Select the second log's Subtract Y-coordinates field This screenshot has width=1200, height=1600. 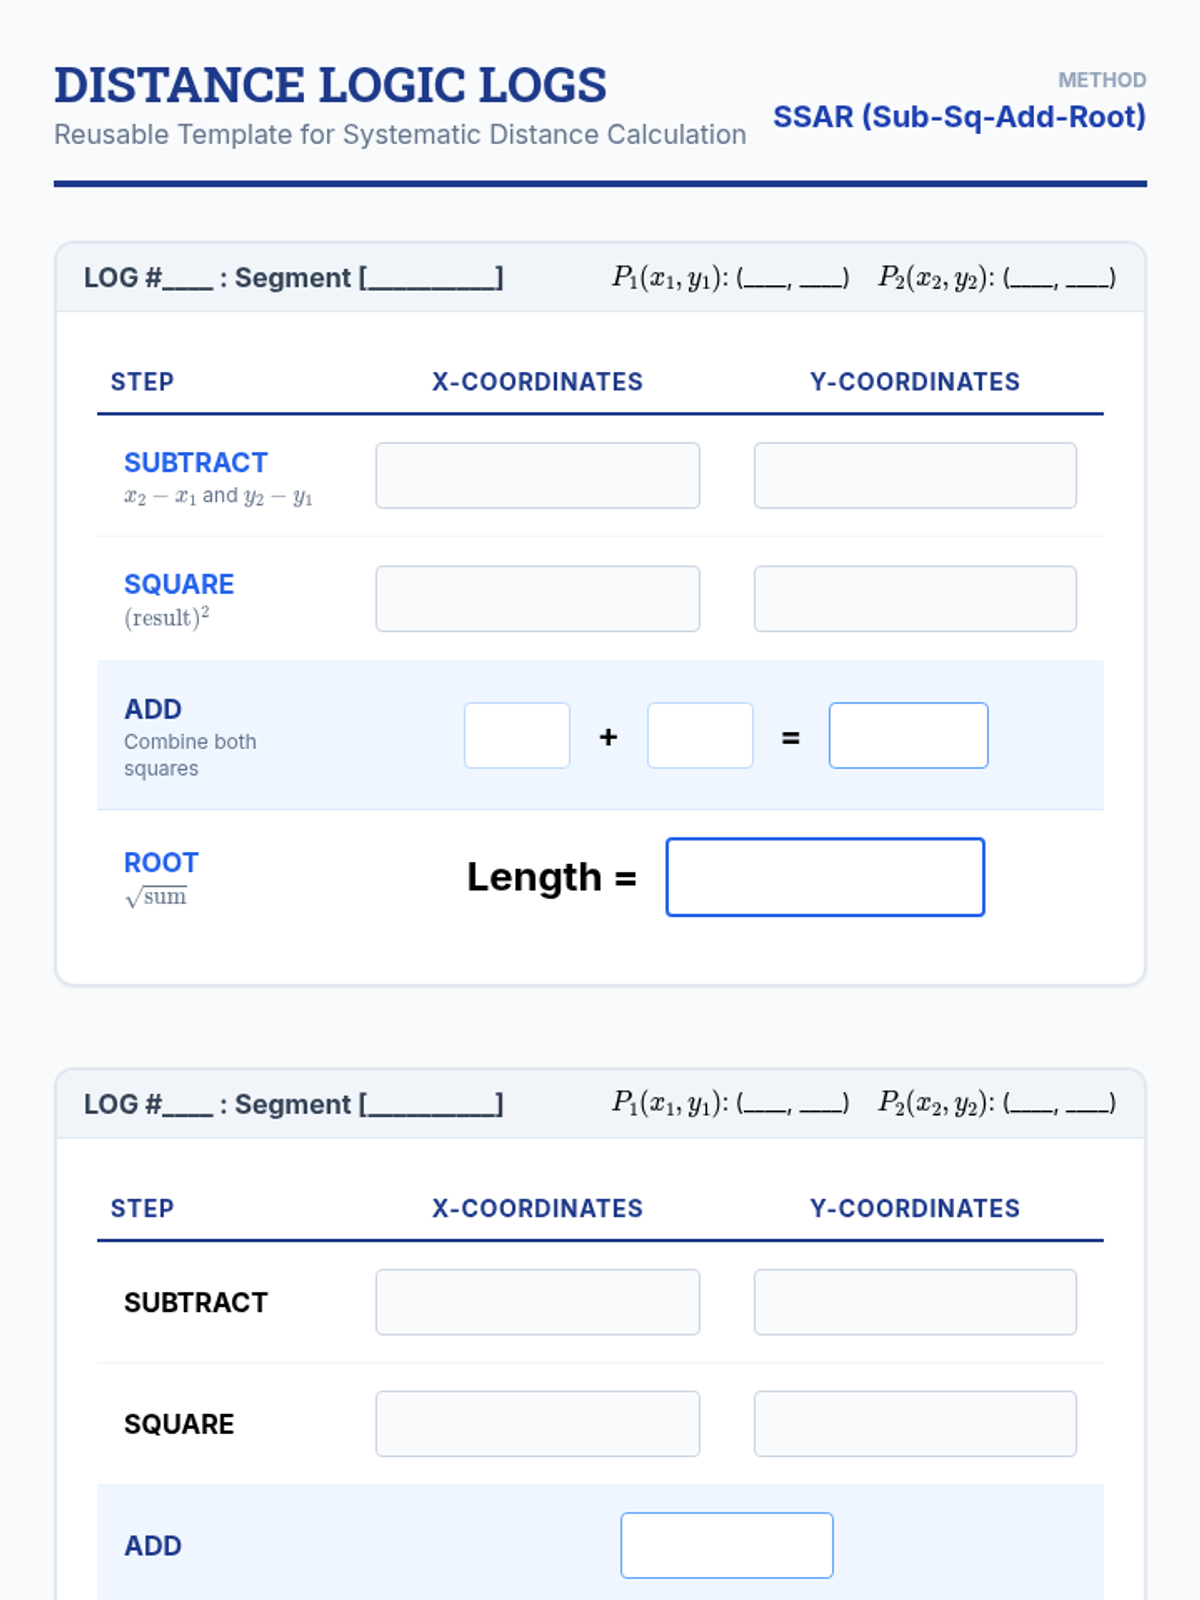click(x=915, y=1302)
